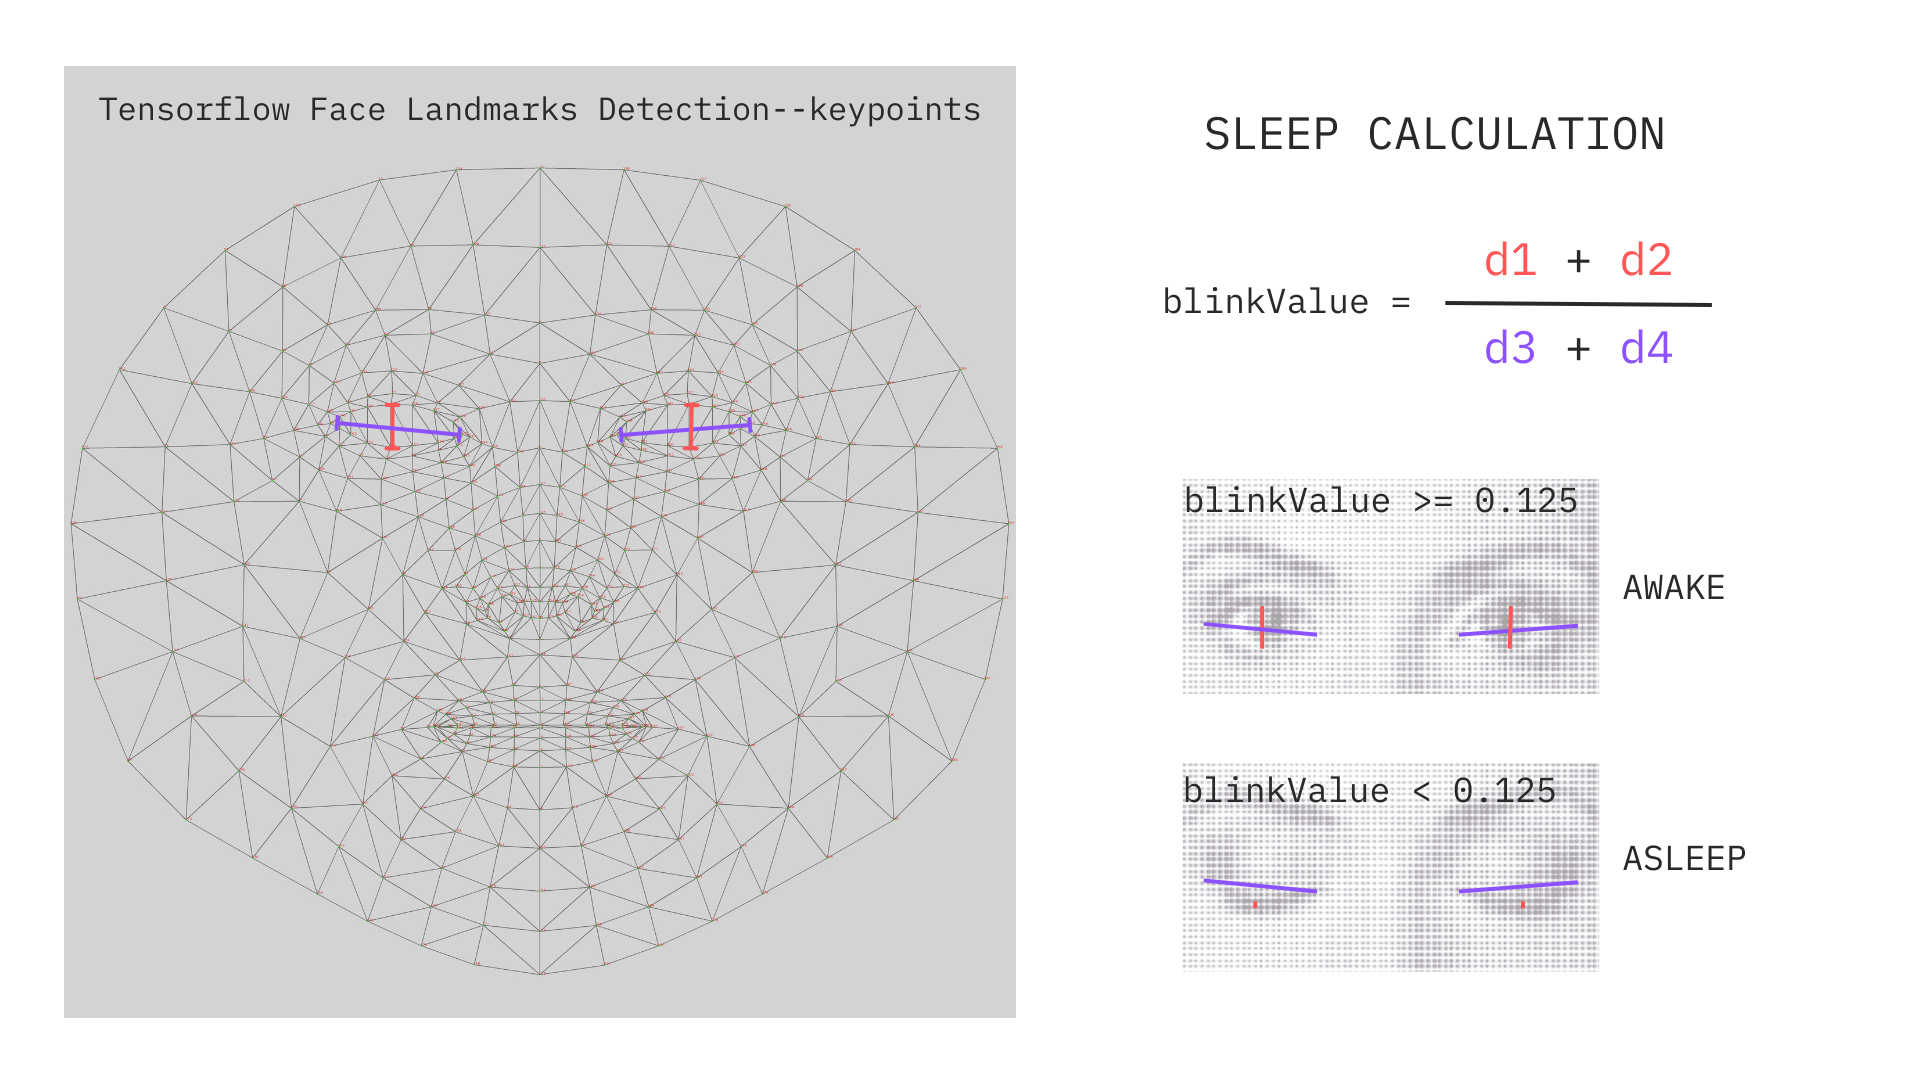Click the ASLEEP label

pyautogui.click(x=1684, y=859)
